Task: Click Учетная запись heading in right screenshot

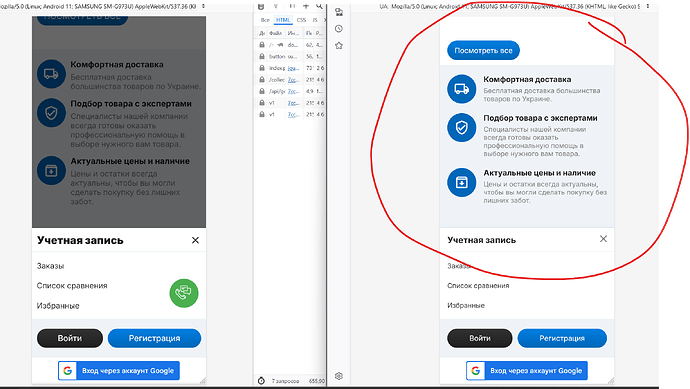Action: click(x=481, y=240)
